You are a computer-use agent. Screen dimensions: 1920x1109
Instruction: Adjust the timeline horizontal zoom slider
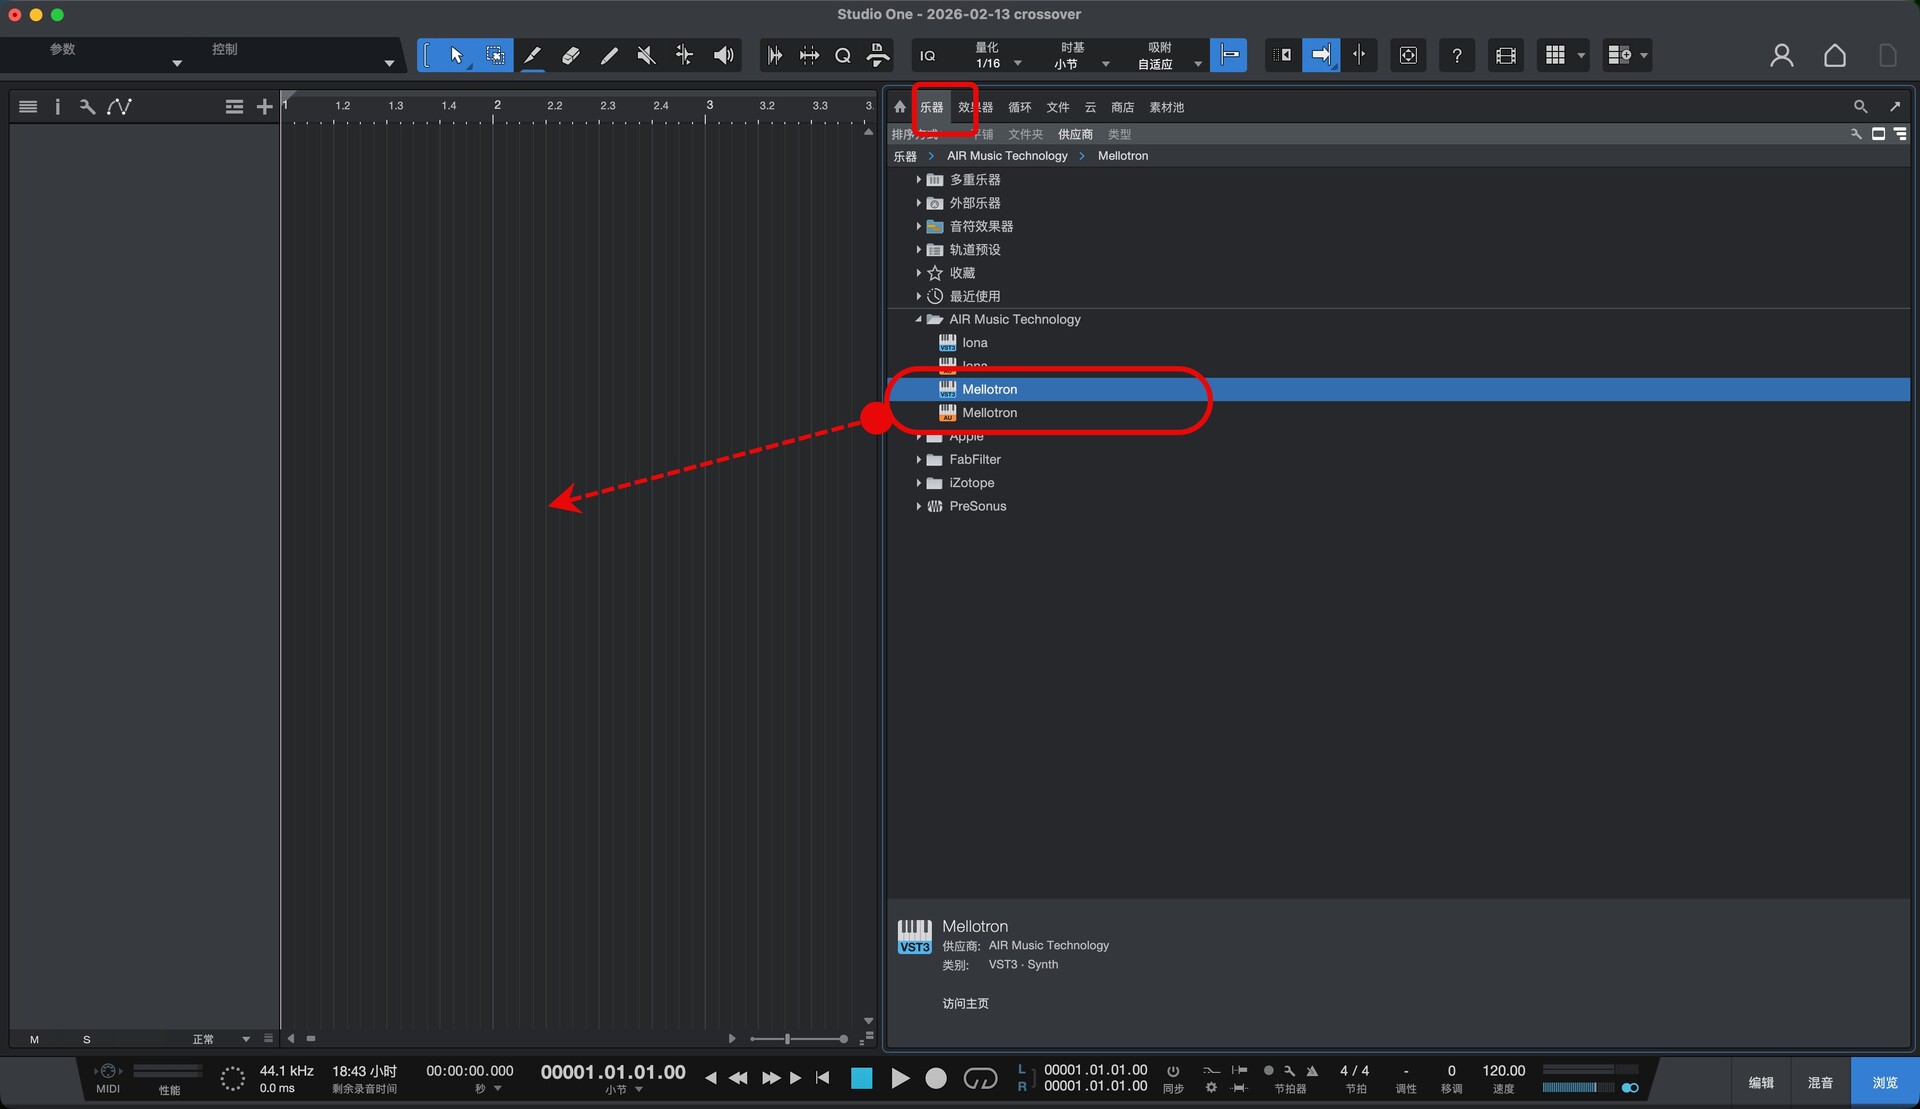click(788, 1039)
